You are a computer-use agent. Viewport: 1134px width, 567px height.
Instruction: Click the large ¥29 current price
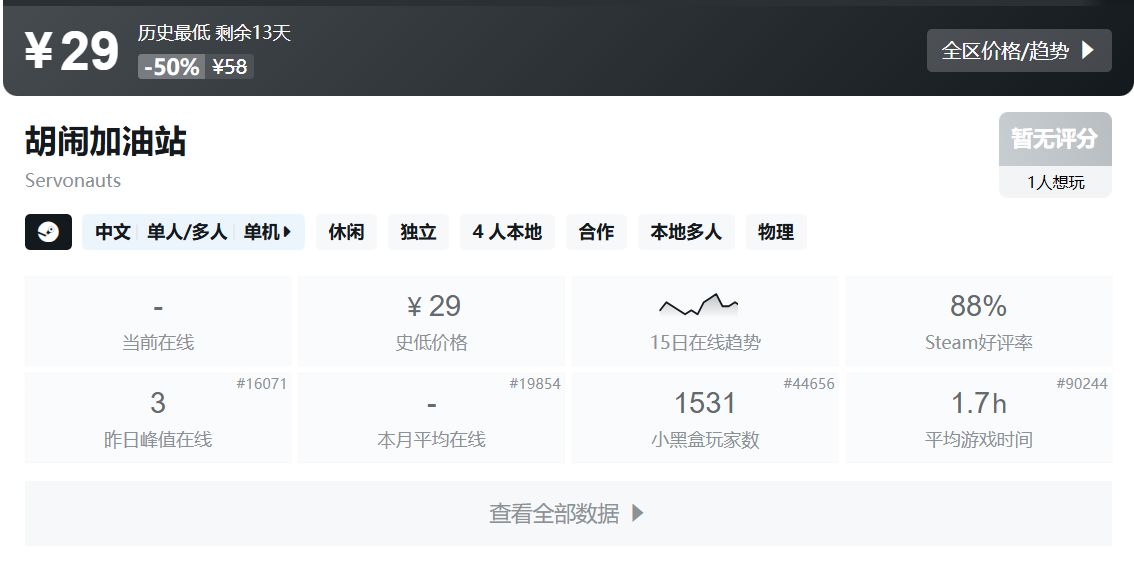coord(72,51)
